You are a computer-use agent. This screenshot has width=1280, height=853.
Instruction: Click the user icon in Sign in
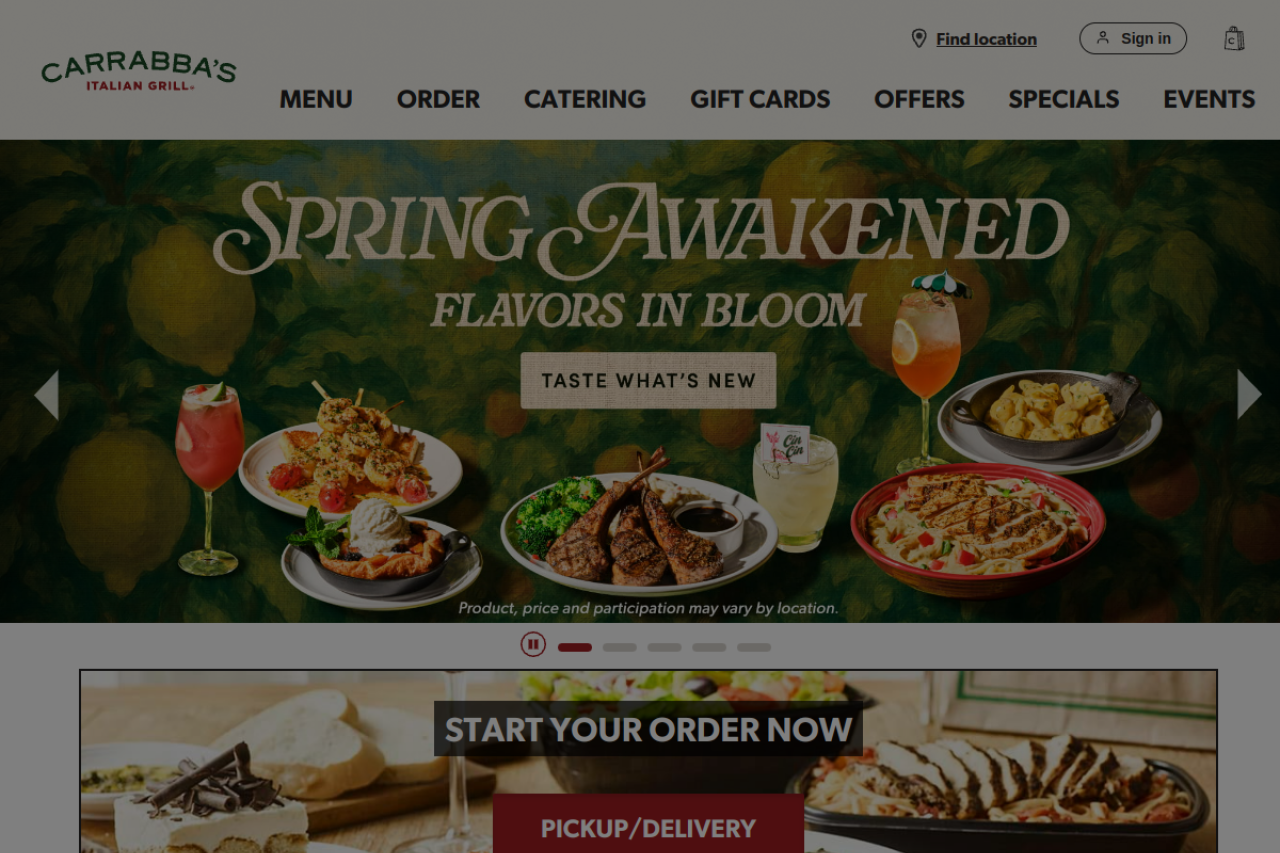point(1103,38)
